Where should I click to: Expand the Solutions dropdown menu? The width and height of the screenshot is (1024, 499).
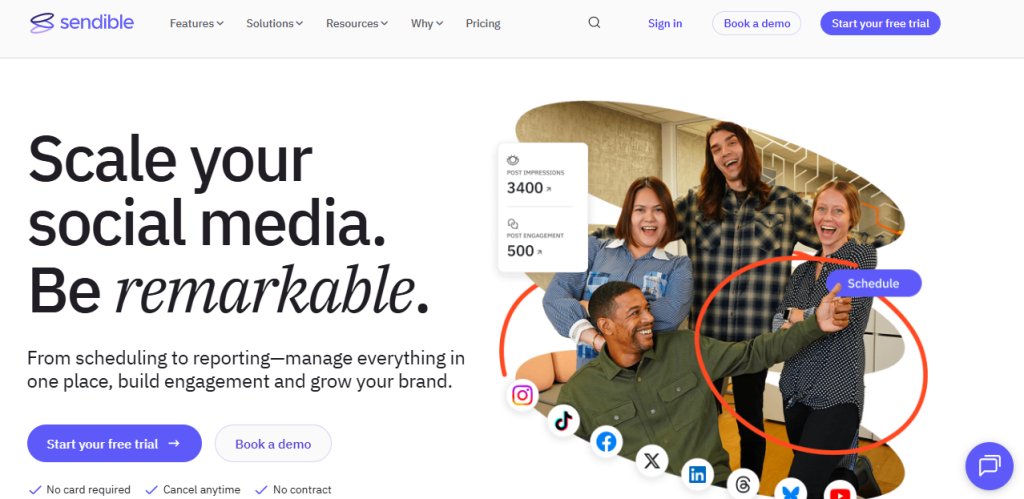pyautogui.click(x=274, y=24)
